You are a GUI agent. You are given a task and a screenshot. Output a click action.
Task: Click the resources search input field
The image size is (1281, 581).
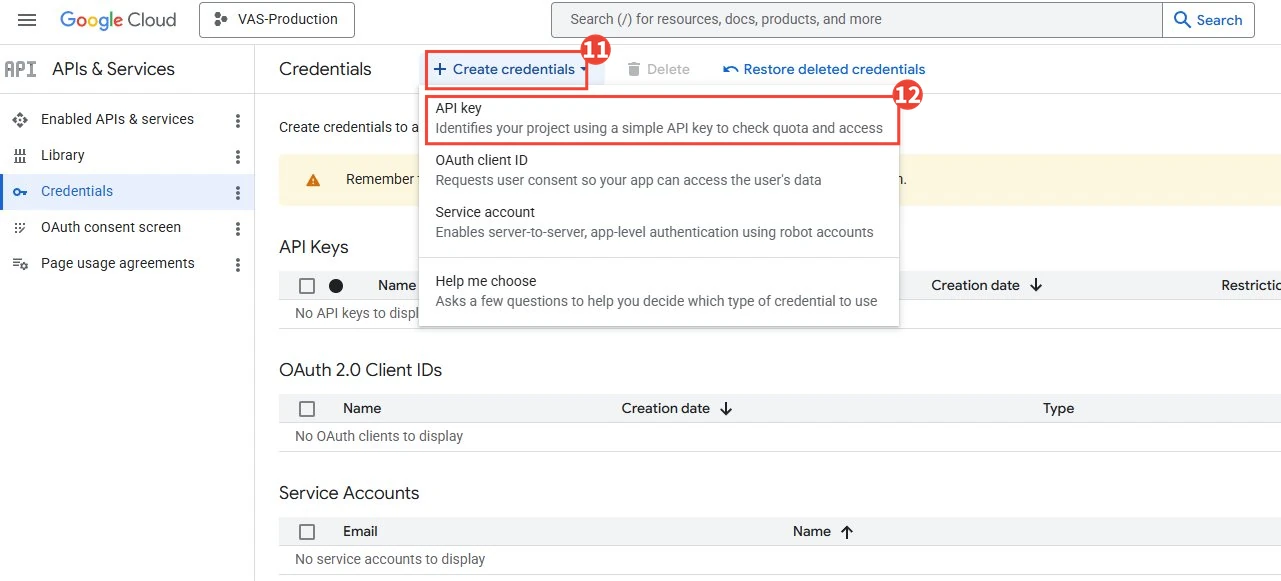coord(857,20)
